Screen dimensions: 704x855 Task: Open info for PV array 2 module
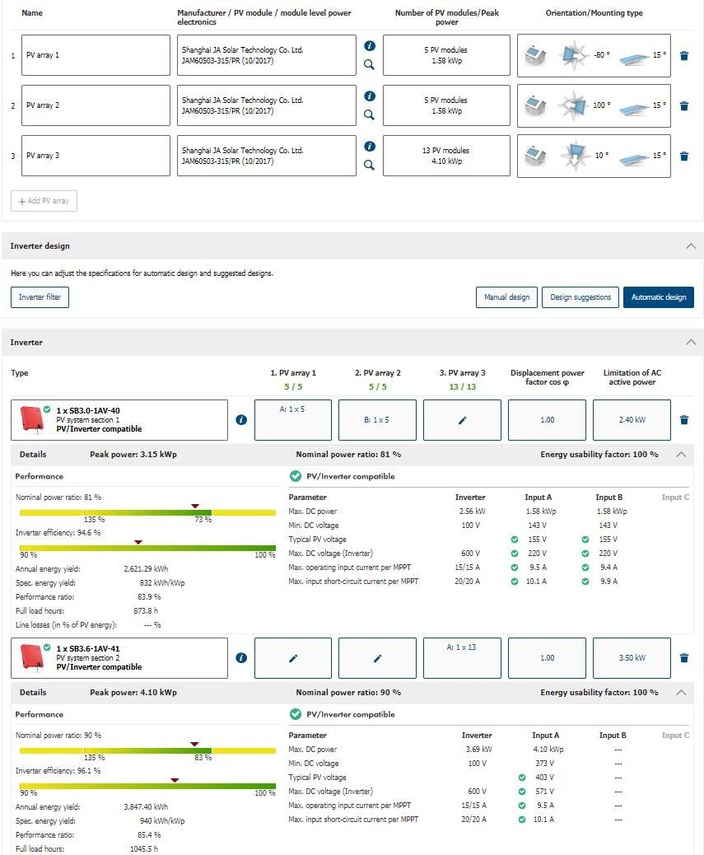point(369,96)
